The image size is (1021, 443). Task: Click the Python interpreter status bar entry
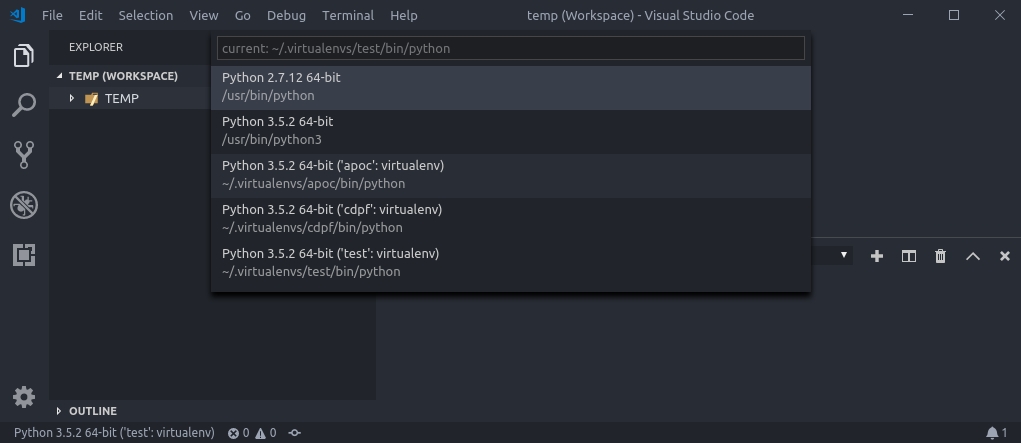114,433
